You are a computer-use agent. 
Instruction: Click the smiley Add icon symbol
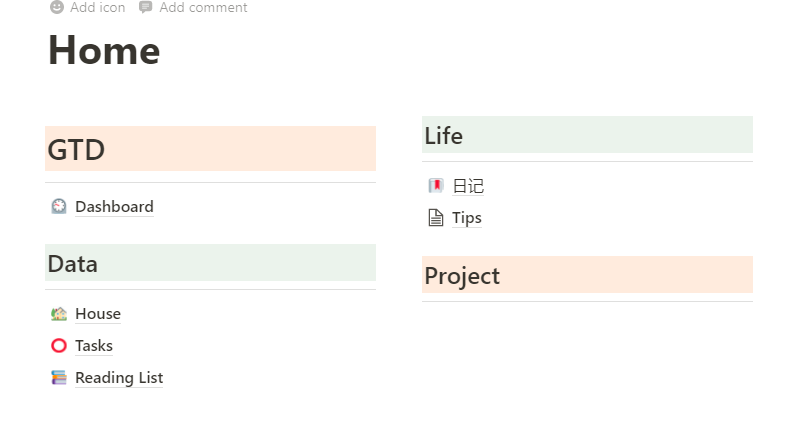point(57,7)
